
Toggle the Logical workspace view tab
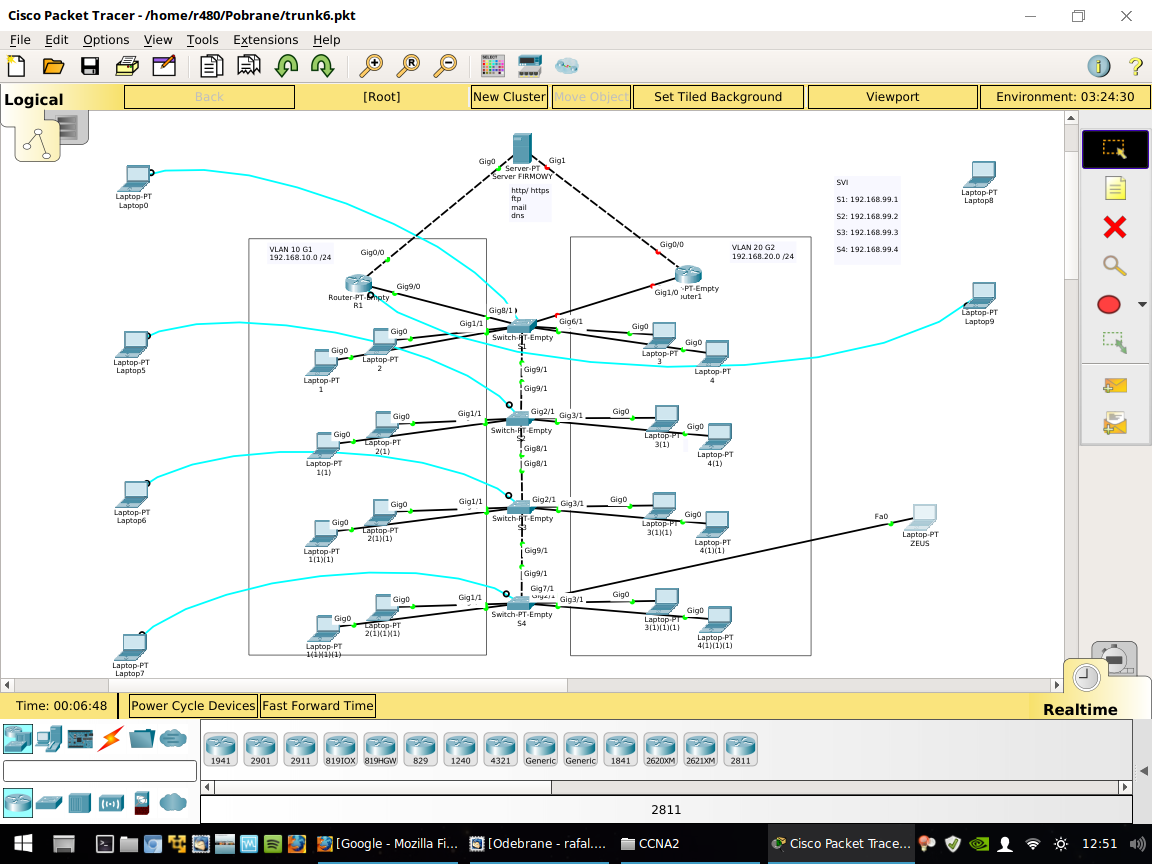(x=34, y=99)
